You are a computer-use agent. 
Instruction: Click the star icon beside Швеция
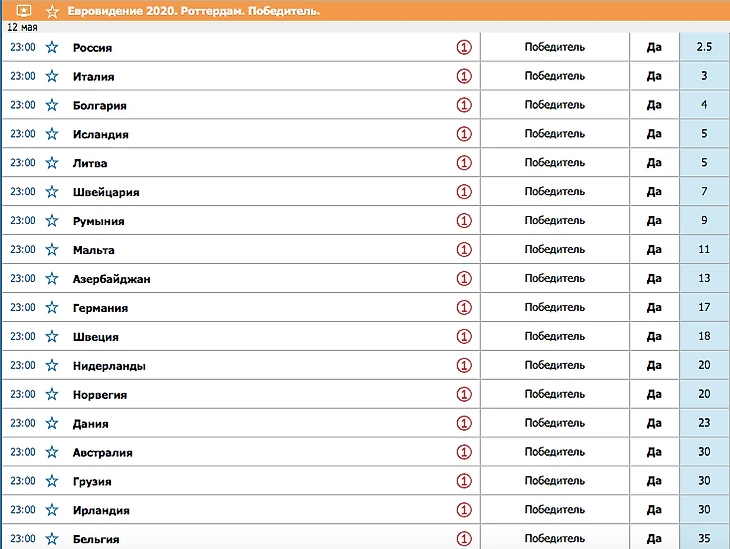click(52, 336)
